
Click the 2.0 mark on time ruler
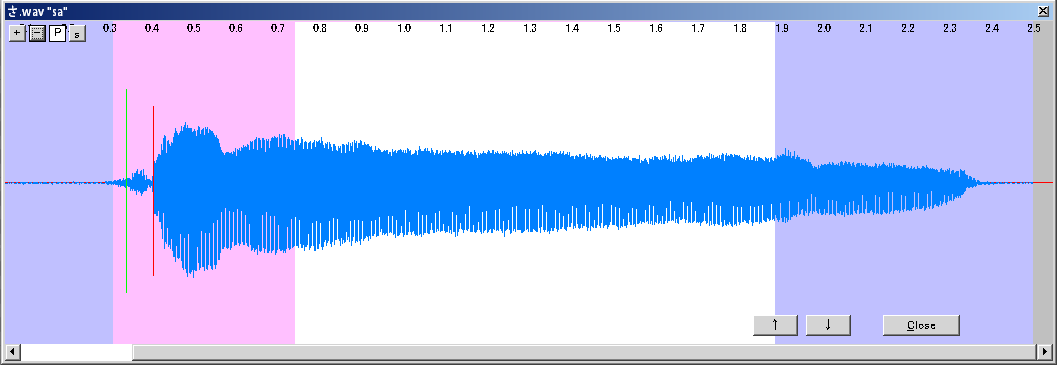(x=824, y=28)
